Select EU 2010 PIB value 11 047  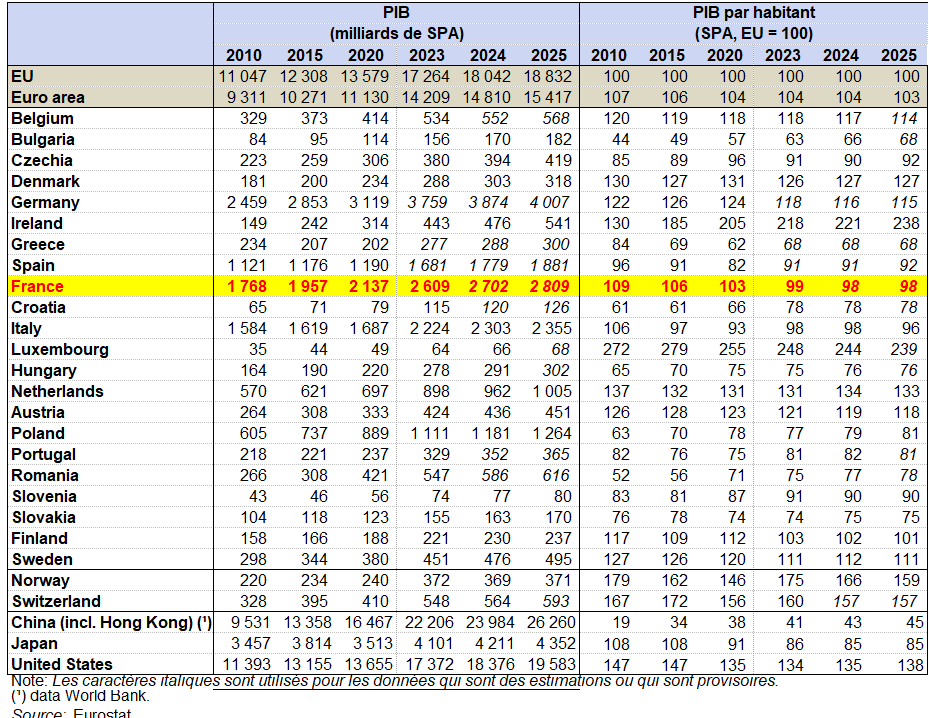pos(243,76)
